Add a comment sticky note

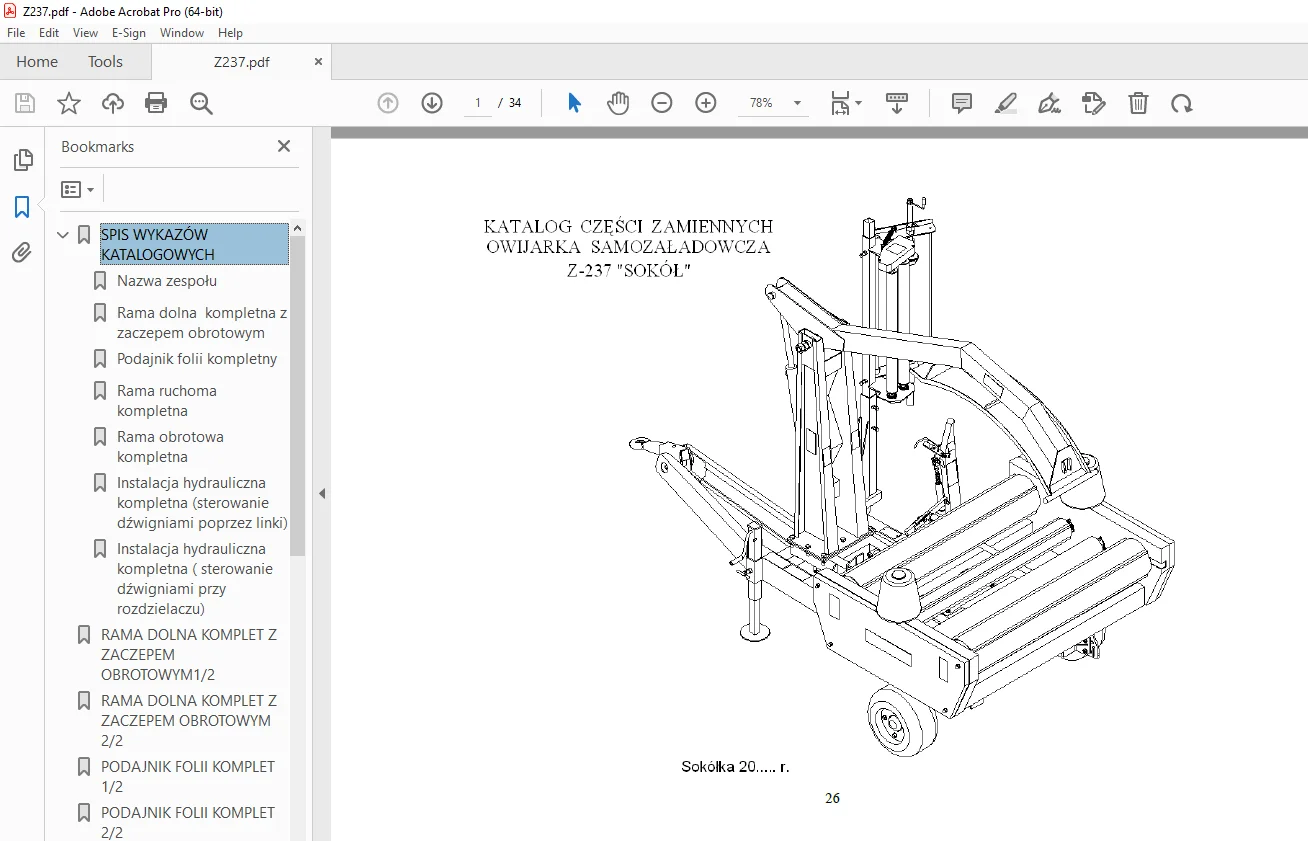point(962,103)
